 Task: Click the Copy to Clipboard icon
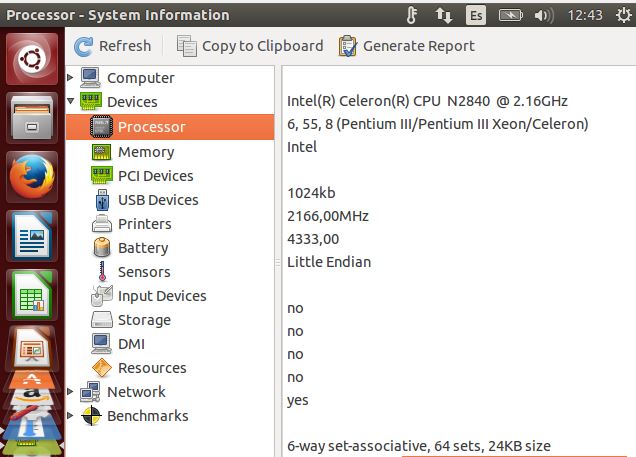tap(186, 46)
